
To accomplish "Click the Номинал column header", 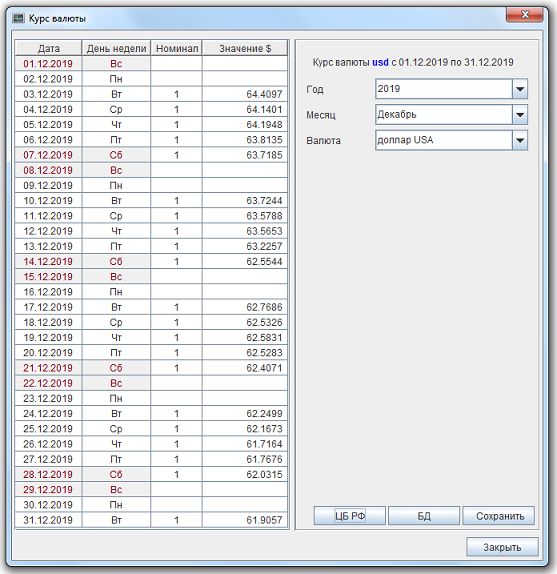I will [x=177, y=48].
